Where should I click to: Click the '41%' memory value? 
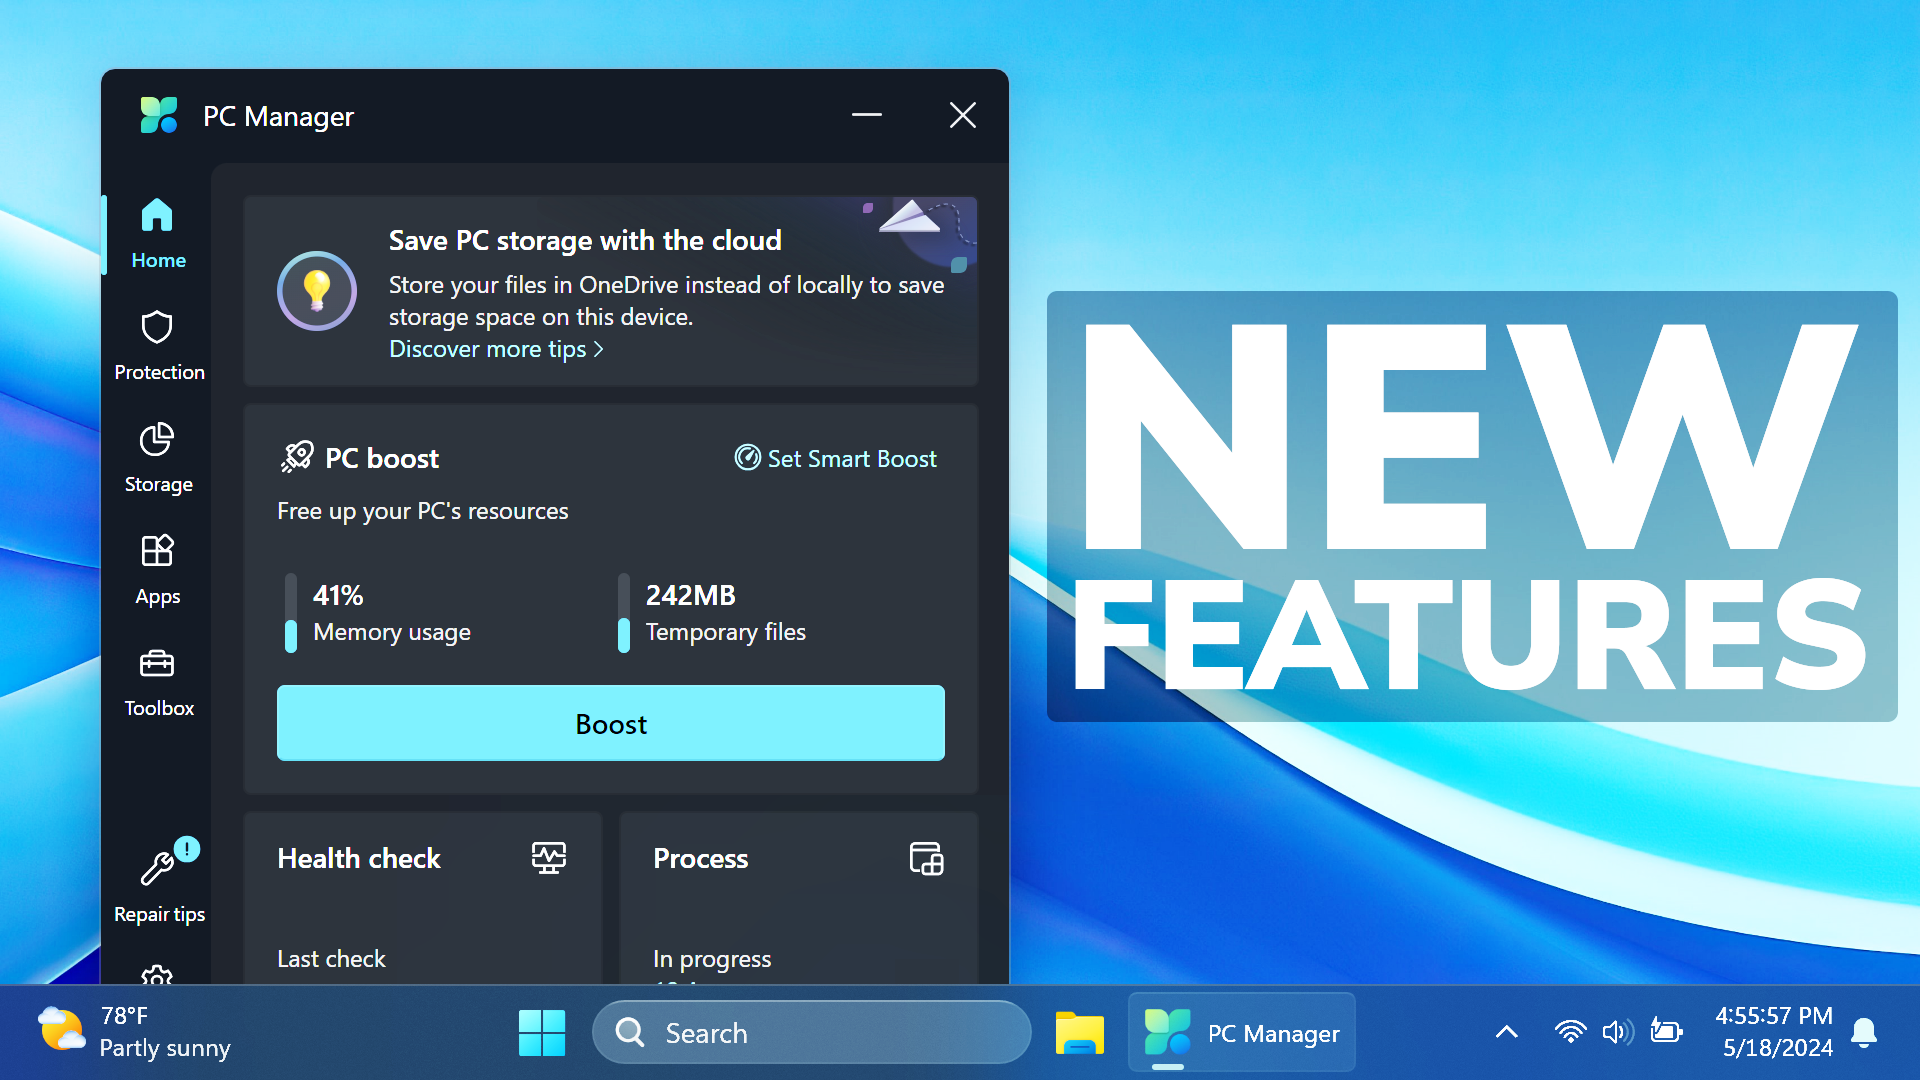click(338, 595)
